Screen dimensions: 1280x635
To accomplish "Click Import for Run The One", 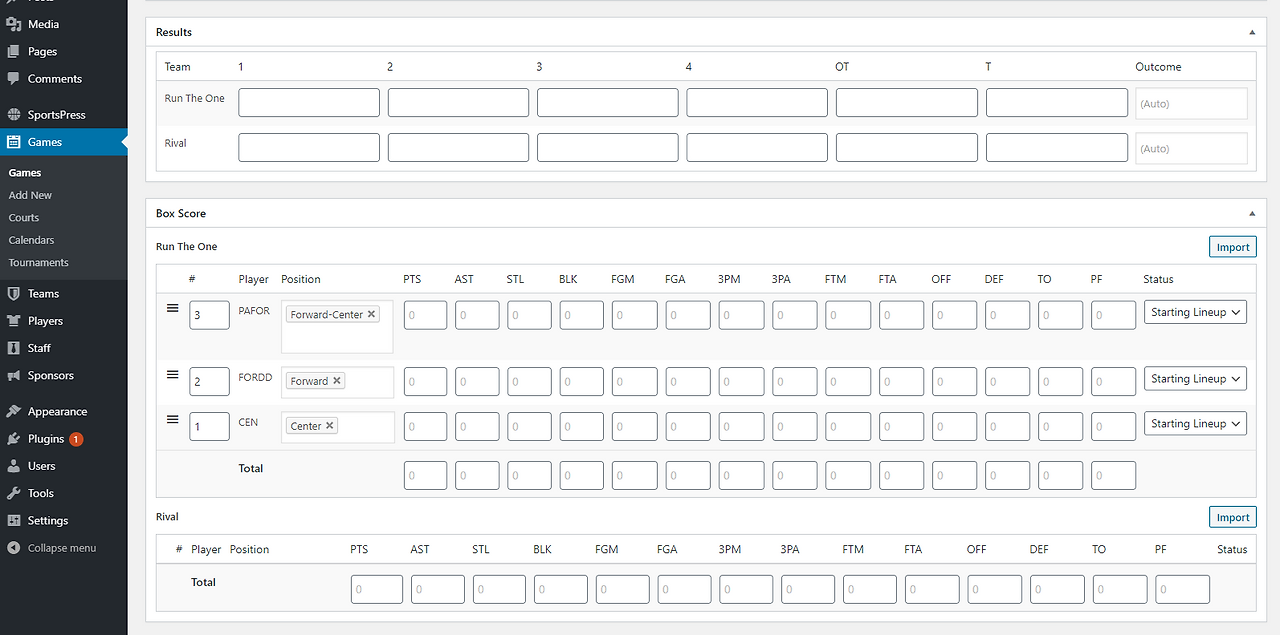I will pyautogui.click(x=1232, y=247).
